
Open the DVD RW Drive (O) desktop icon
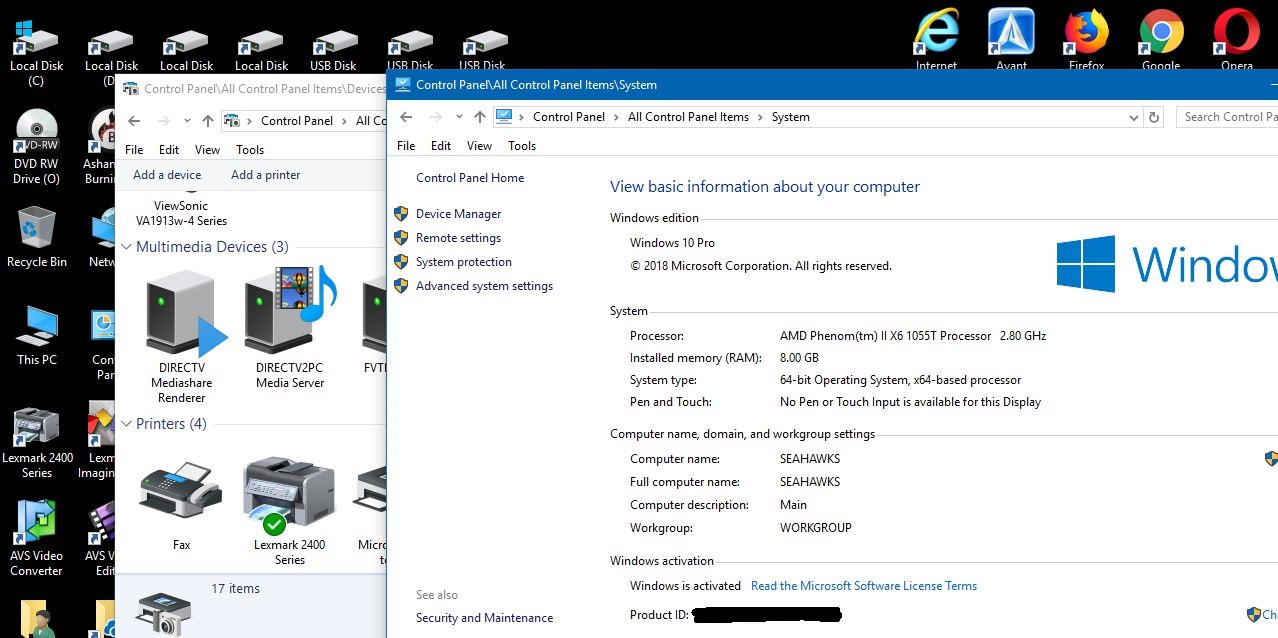[36, 148]
